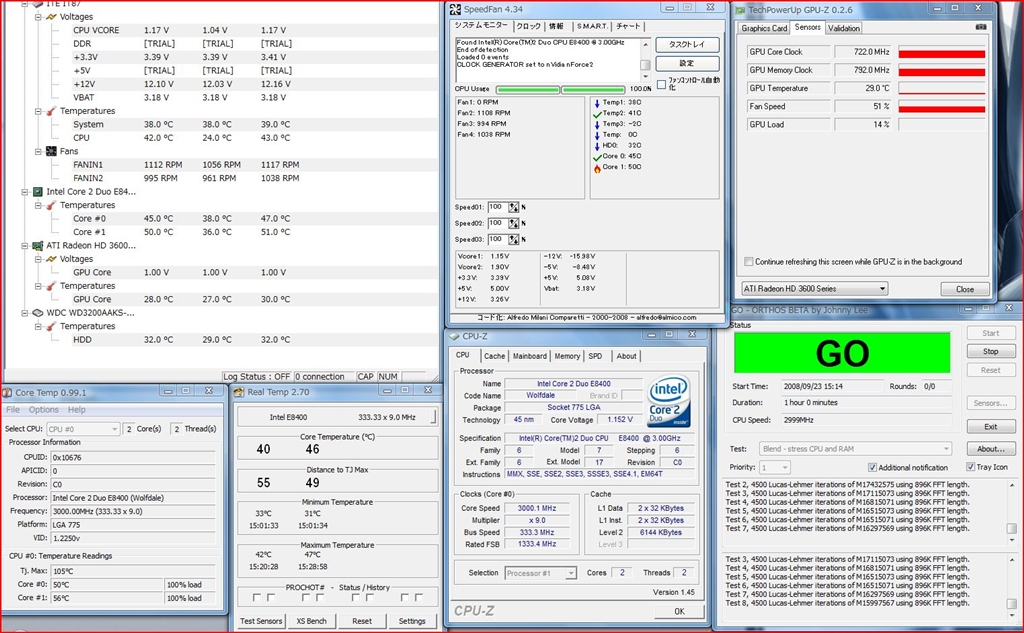Open the Memory tab in CPU-Z

567,356
